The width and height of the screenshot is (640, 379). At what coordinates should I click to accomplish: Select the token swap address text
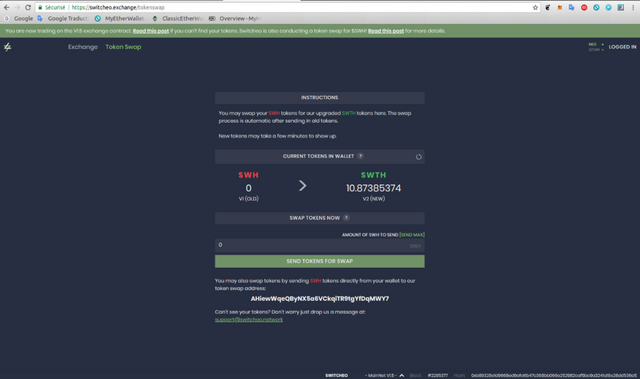click(x=320, y=299)
